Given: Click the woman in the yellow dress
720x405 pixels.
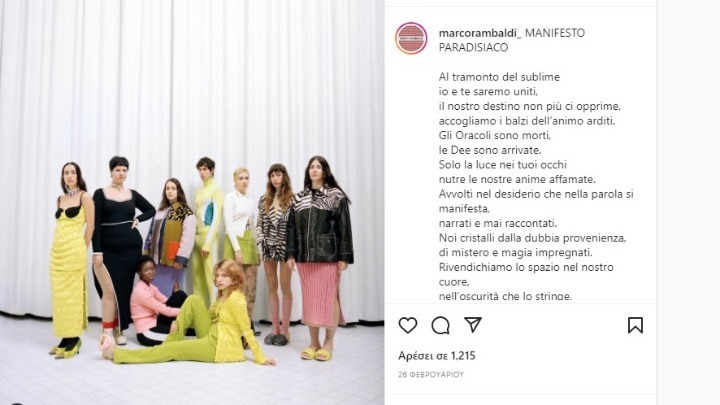Looking at the screenshot, I should [70, 259].
